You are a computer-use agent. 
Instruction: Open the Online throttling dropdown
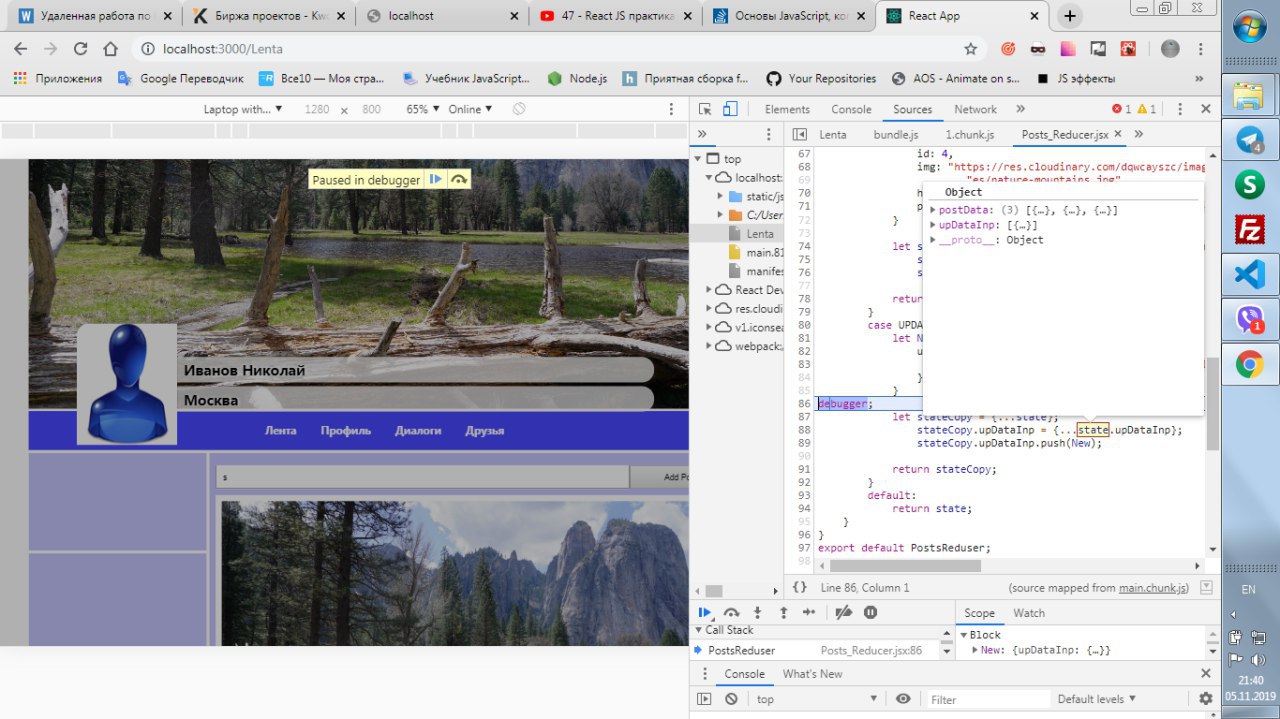[470, 109]
